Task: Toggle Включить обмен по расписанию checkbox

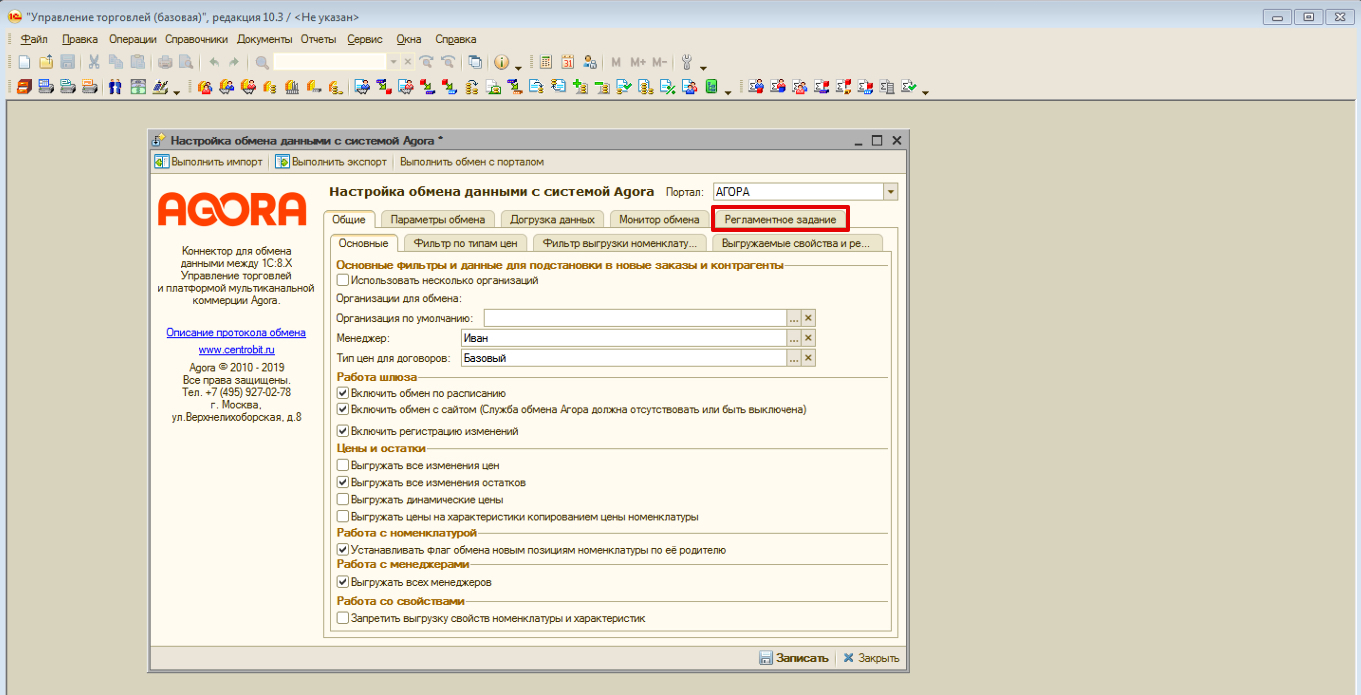Action: [x=343, y=394]
